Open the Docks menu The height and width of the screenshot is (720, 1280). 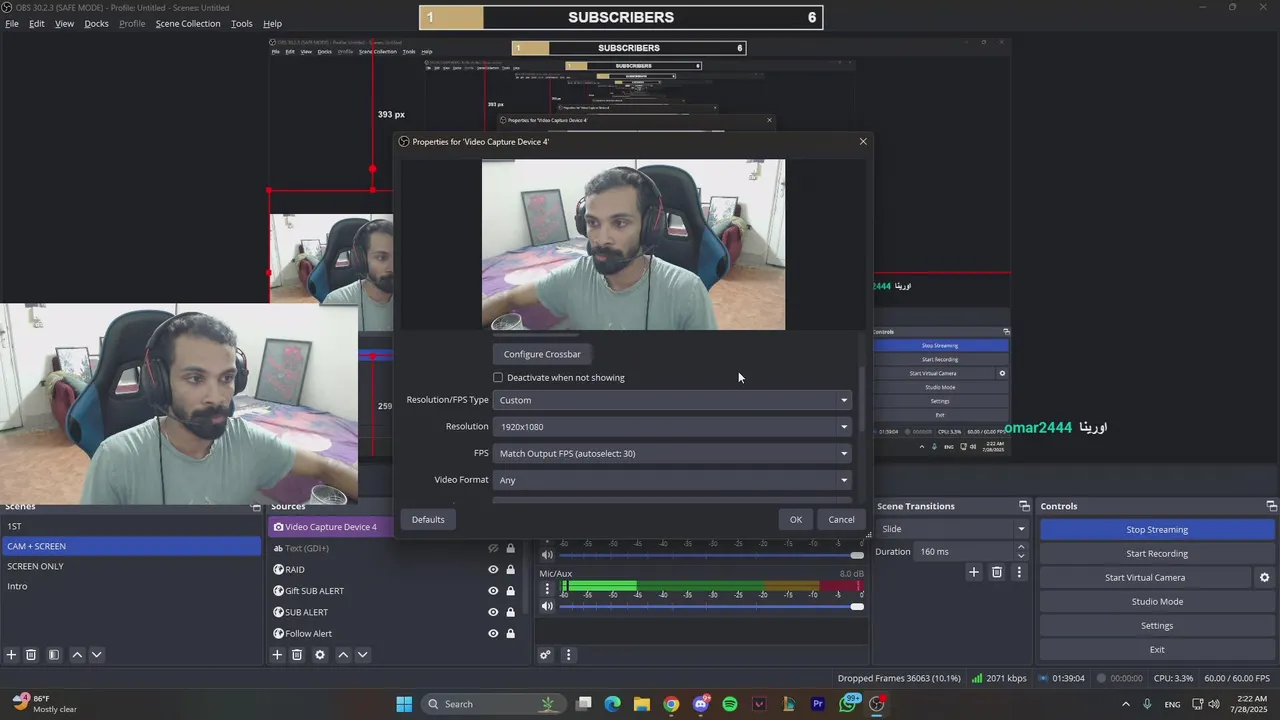click(96, 23)
